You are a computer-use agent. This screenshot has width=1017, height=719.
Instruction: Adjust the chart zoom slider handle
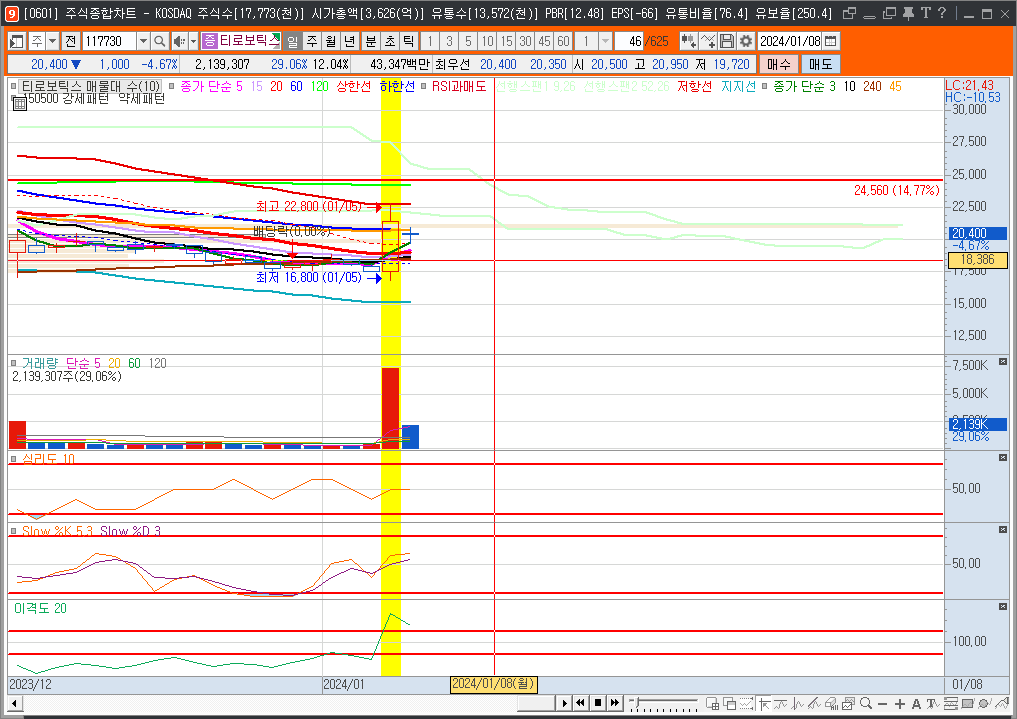(x=637, y=702)
